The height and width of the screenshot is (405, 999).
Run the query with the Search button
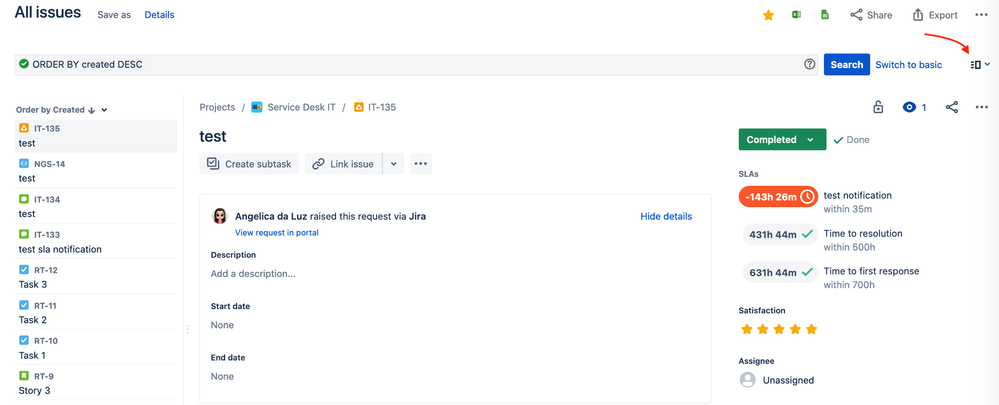coord(847,64)
